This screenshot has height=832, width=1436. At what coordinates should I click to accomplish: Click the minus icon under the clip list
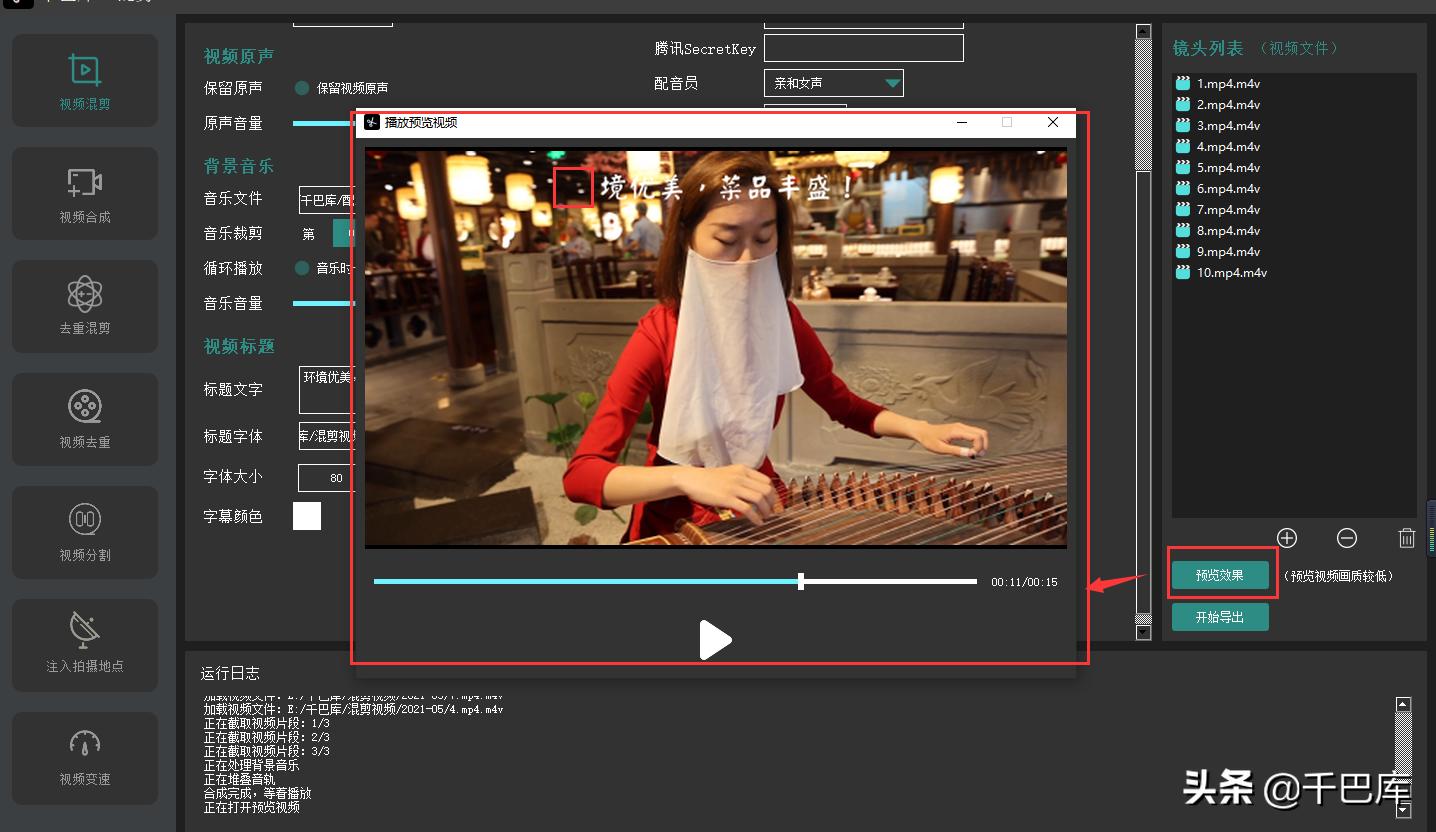click(1347, 538)
